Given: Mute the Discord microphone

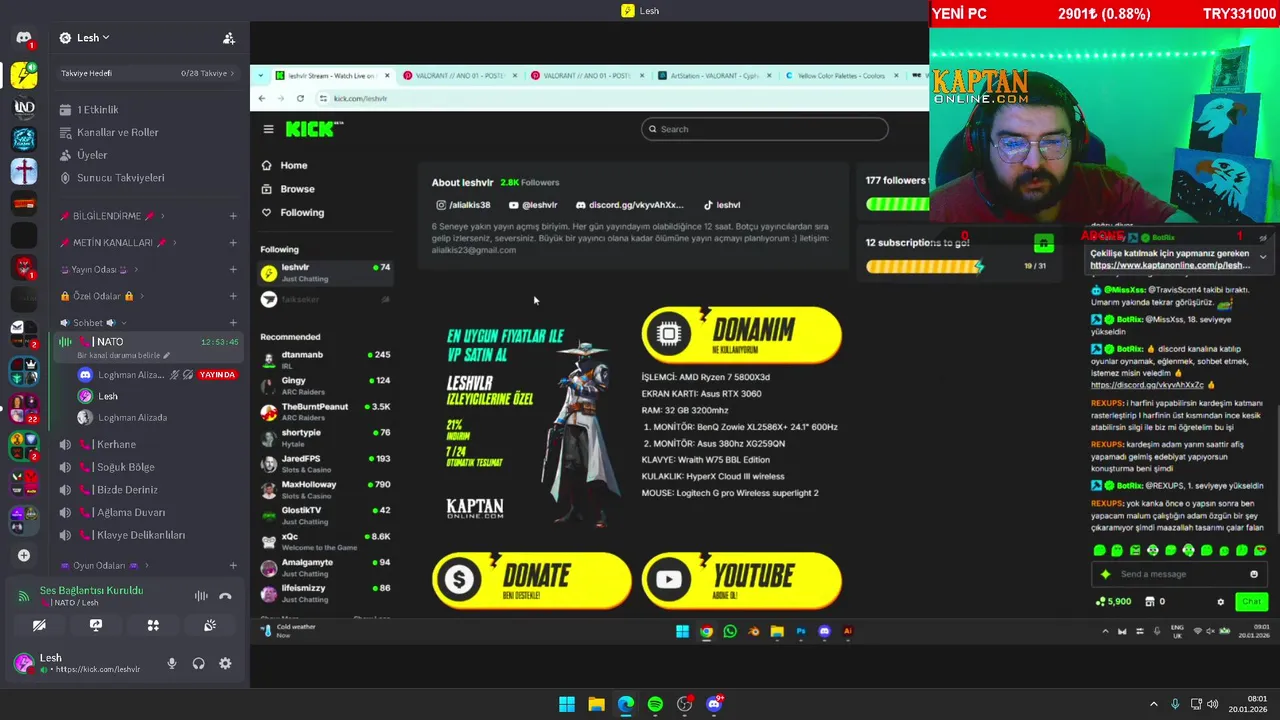Looking at the screenshot, I should (172, 663).
